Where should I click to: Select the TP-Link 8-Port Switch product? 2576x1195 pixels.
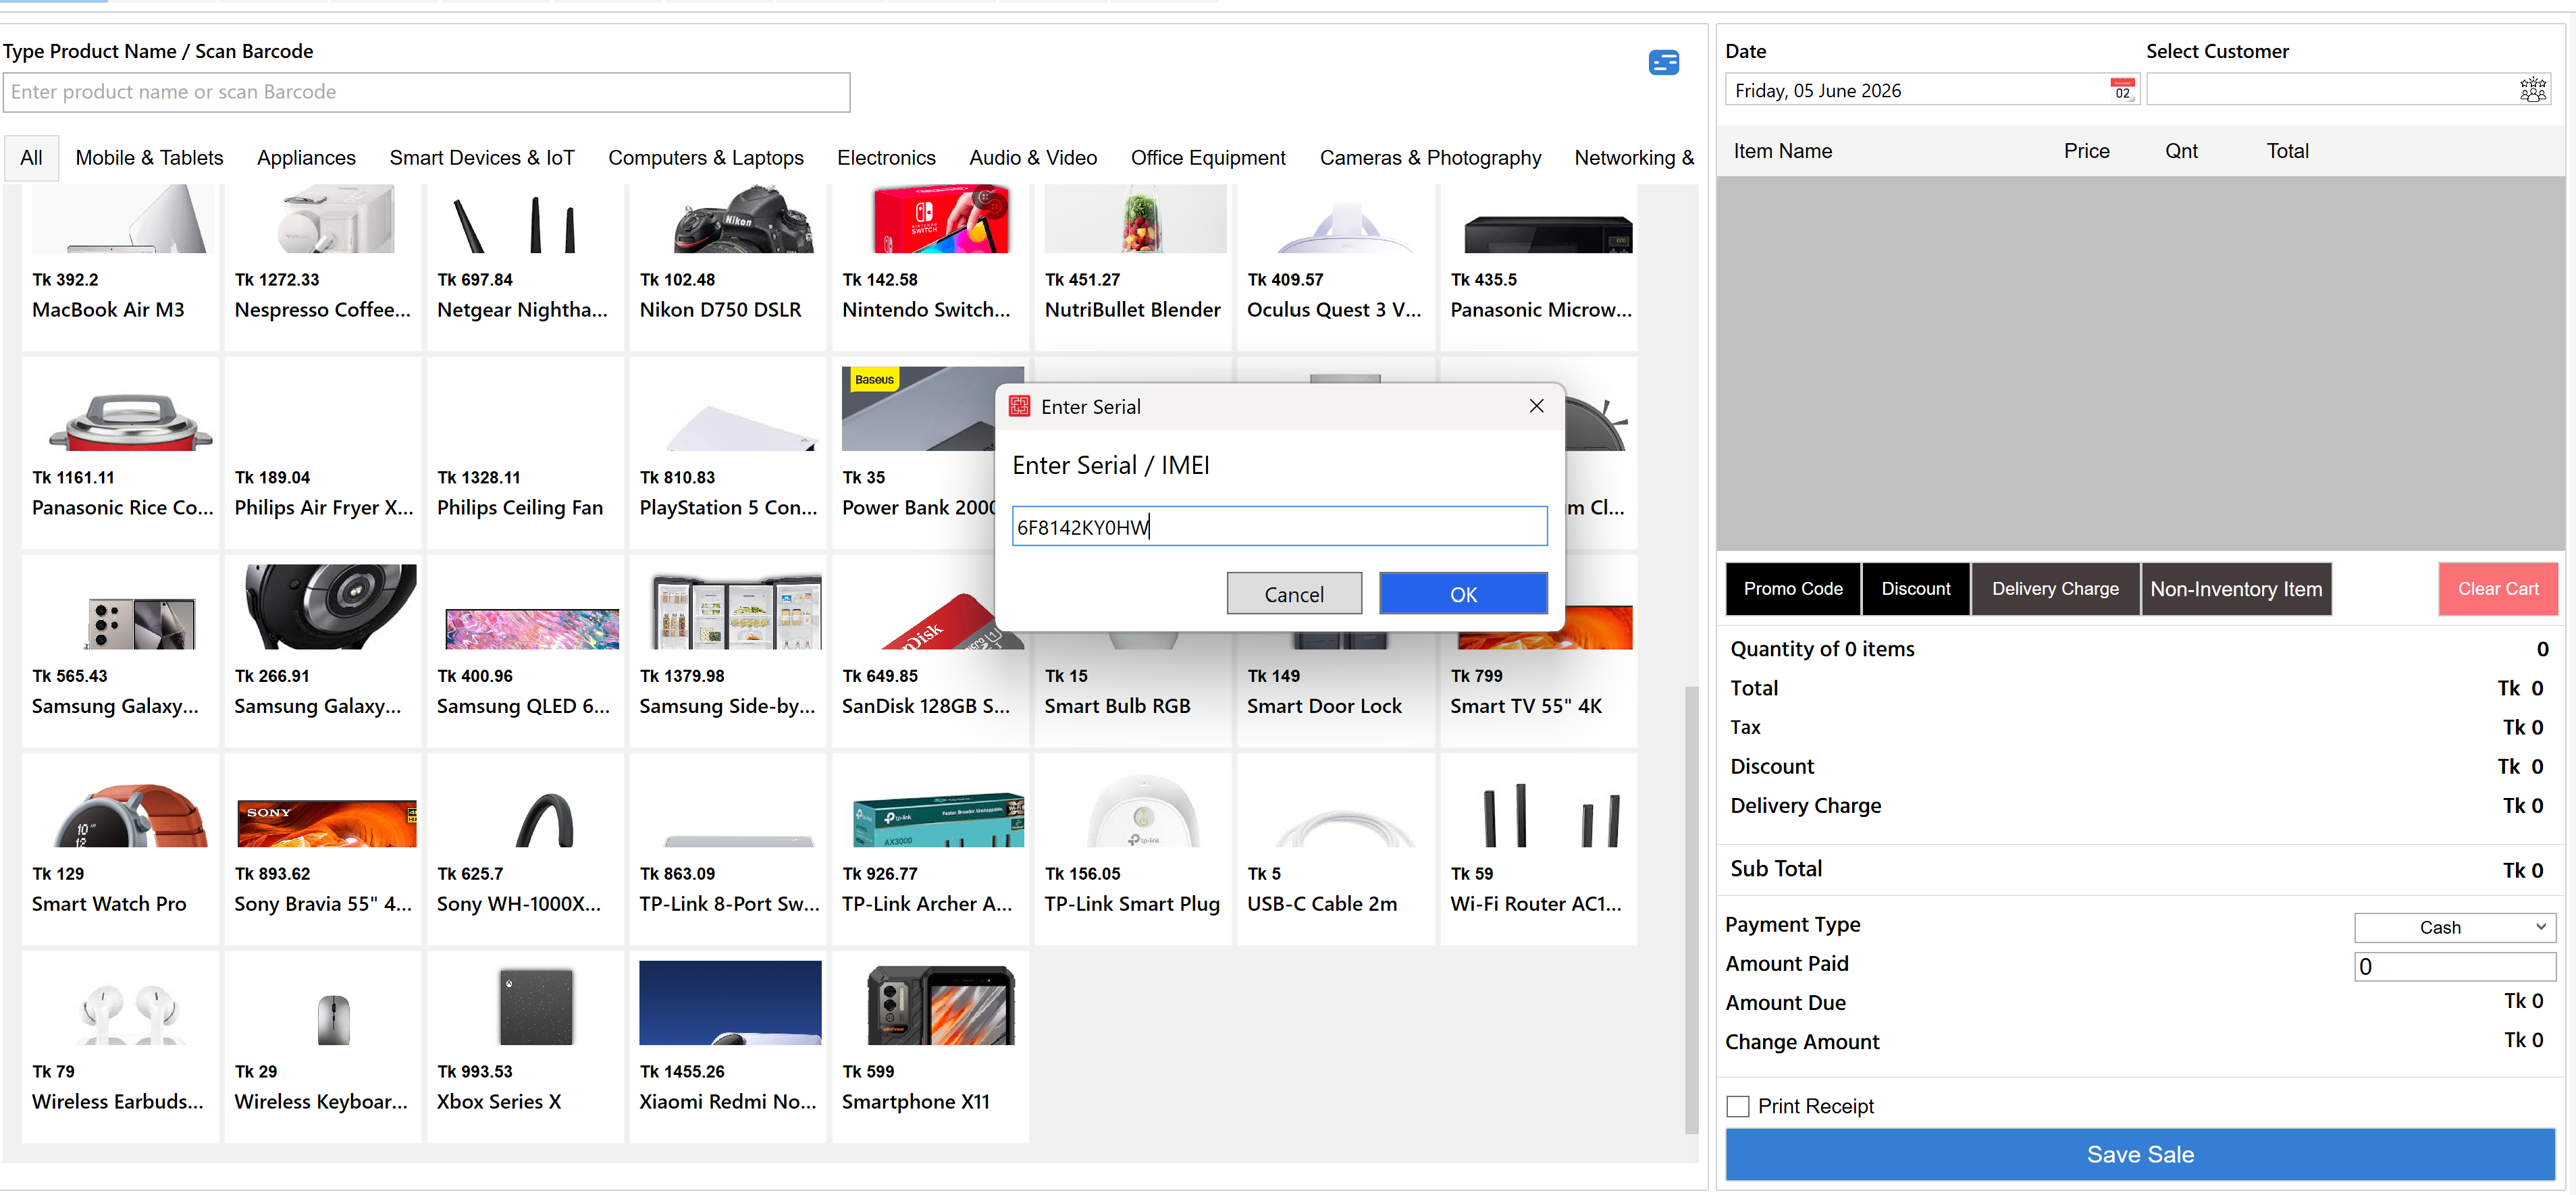[x=728, y=849]
